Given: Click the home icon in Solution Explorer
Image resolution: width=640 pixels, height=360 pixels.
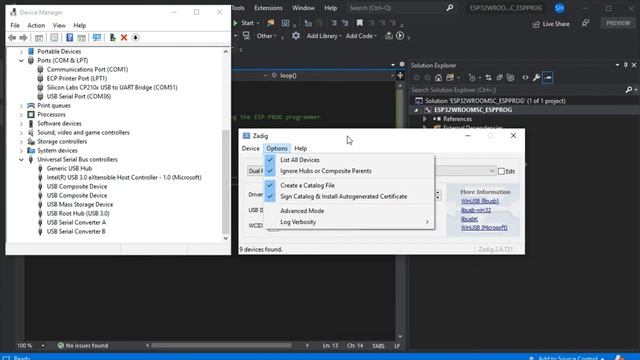Looking at the screenshot, I should coord(438,78).
